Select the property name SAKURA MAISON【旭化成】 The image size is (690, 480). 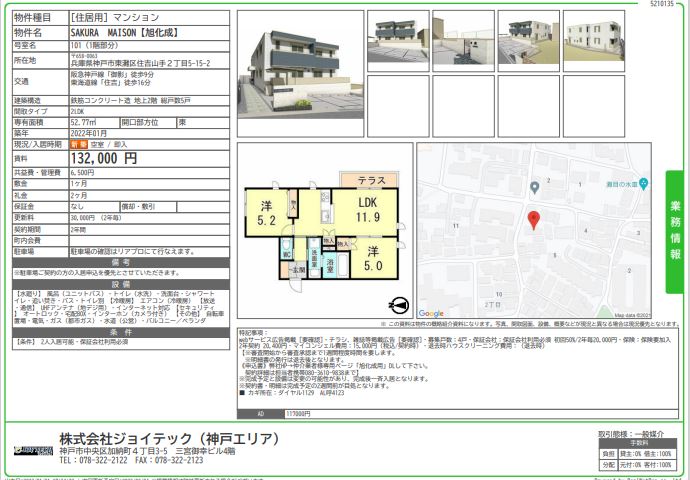pos(124,33)
